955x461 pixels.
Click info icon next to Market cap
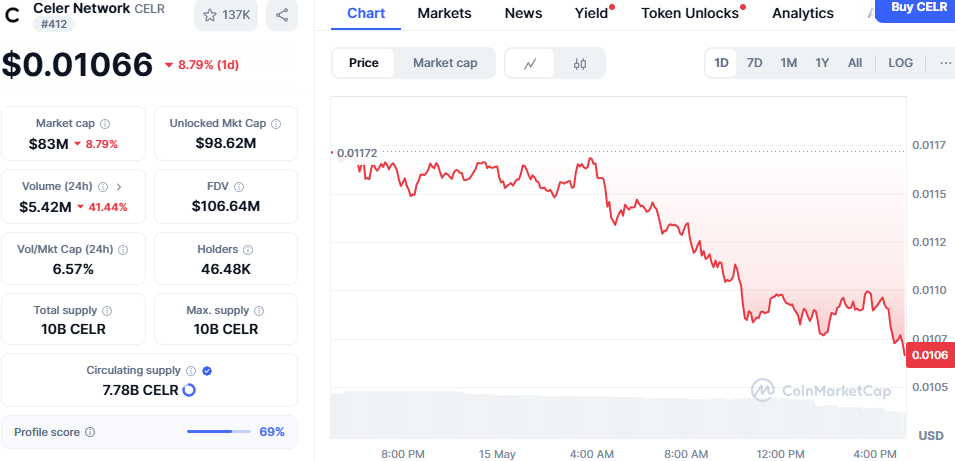tap(105, 124)
